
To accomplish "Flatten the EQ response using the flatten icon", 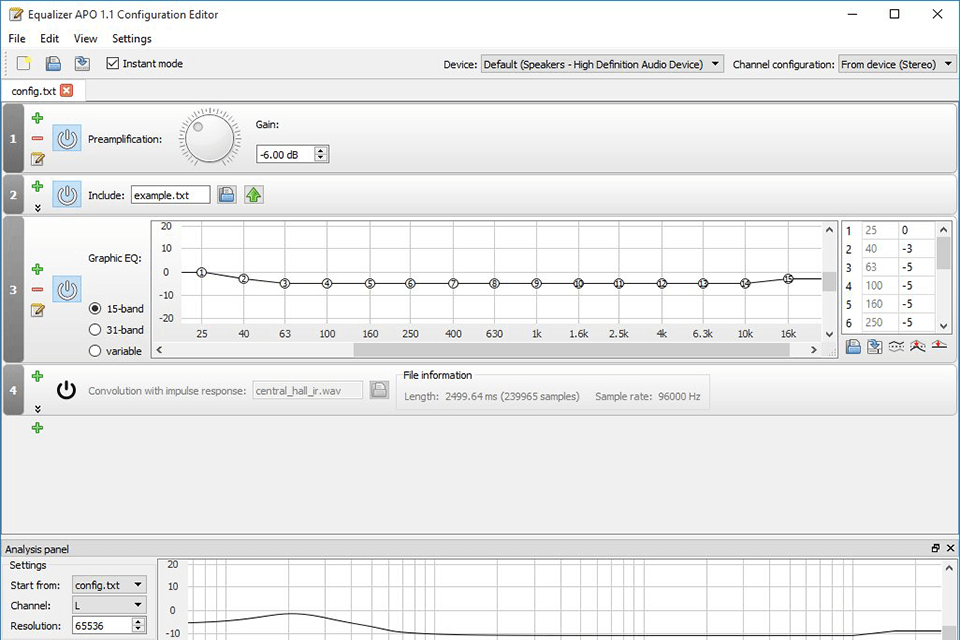I will click(x=936, y=345).
